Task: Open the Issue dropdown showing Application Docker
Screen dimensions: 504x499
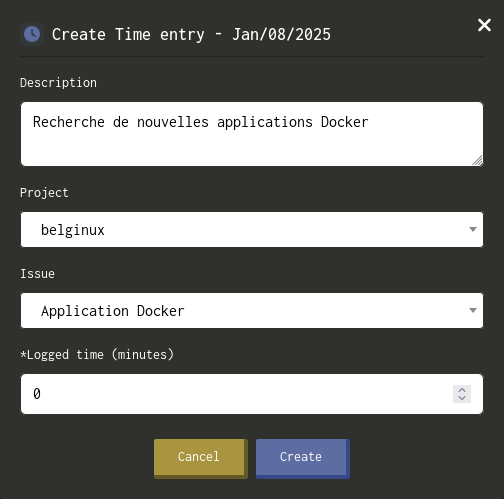Action: 252,311
